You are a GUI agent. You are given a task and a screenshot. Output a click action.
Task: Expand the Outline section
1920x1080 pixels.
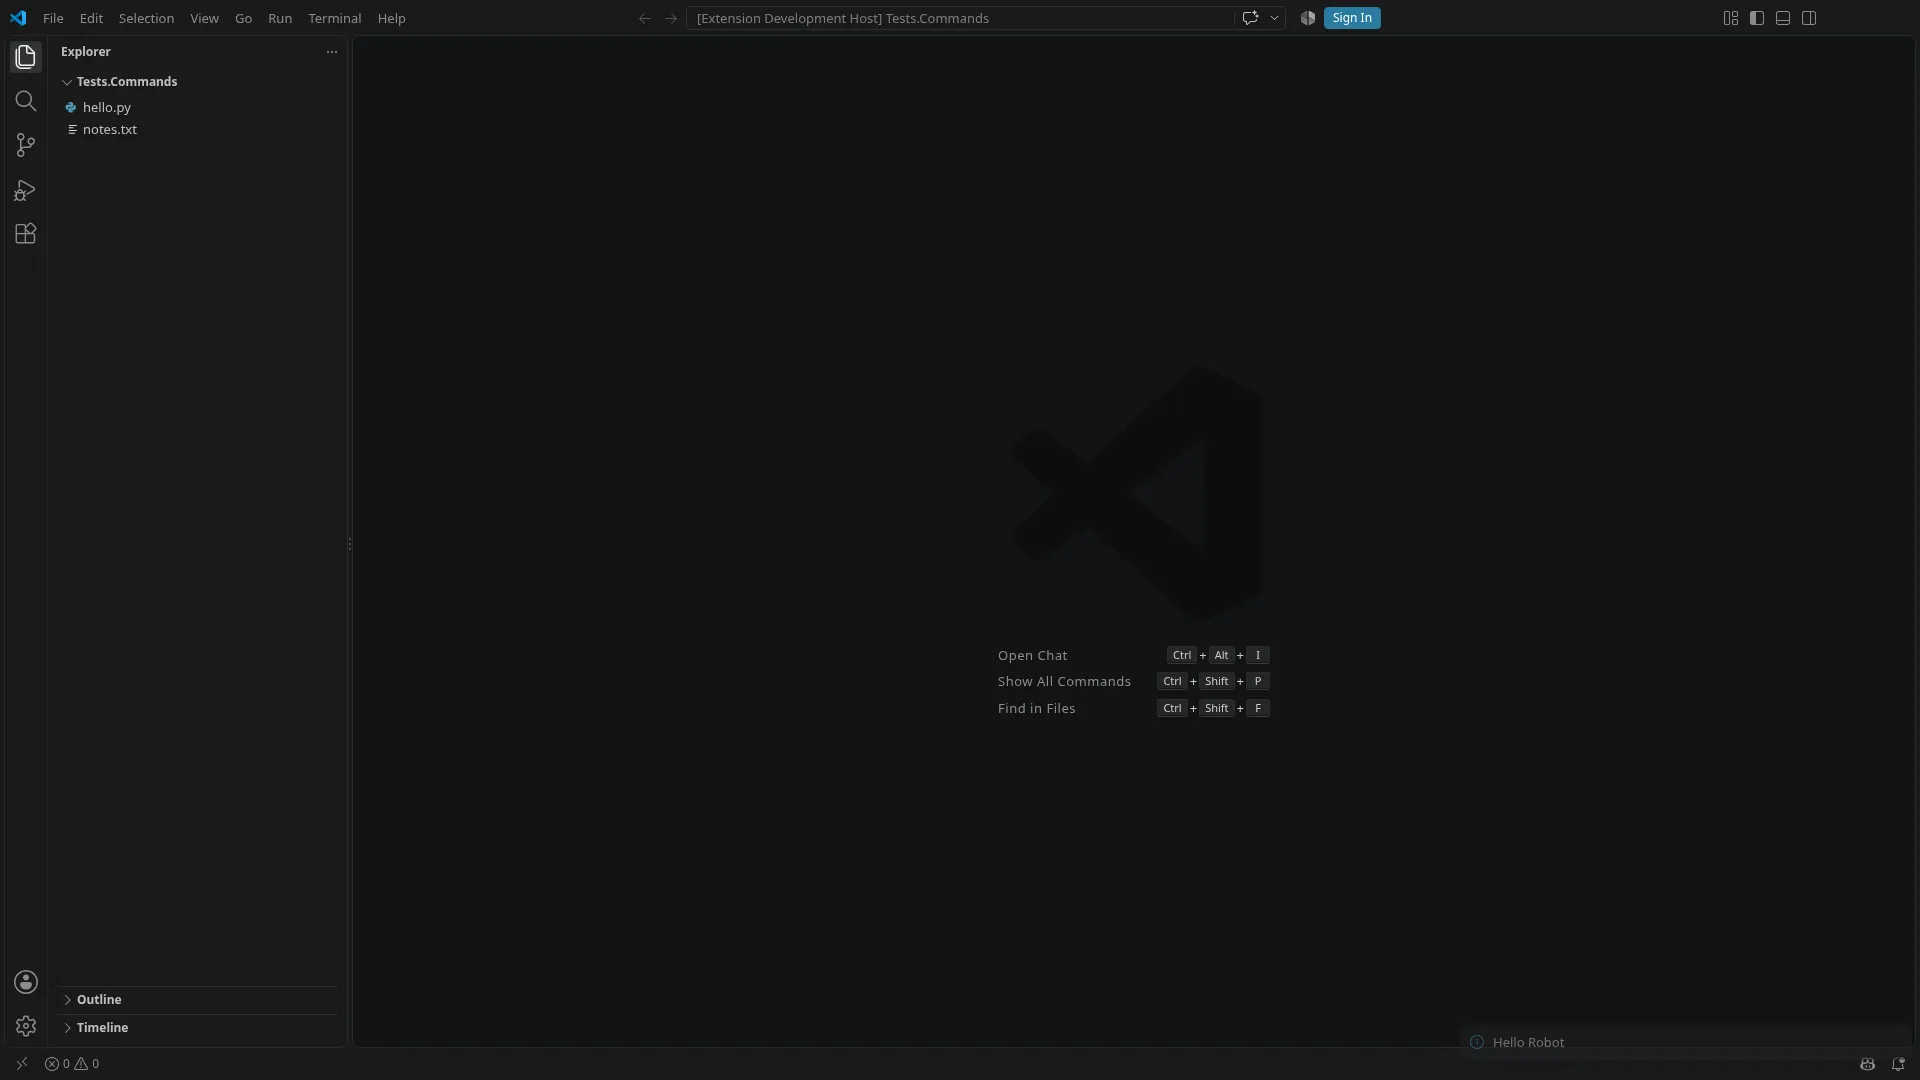pos(198,1000)
